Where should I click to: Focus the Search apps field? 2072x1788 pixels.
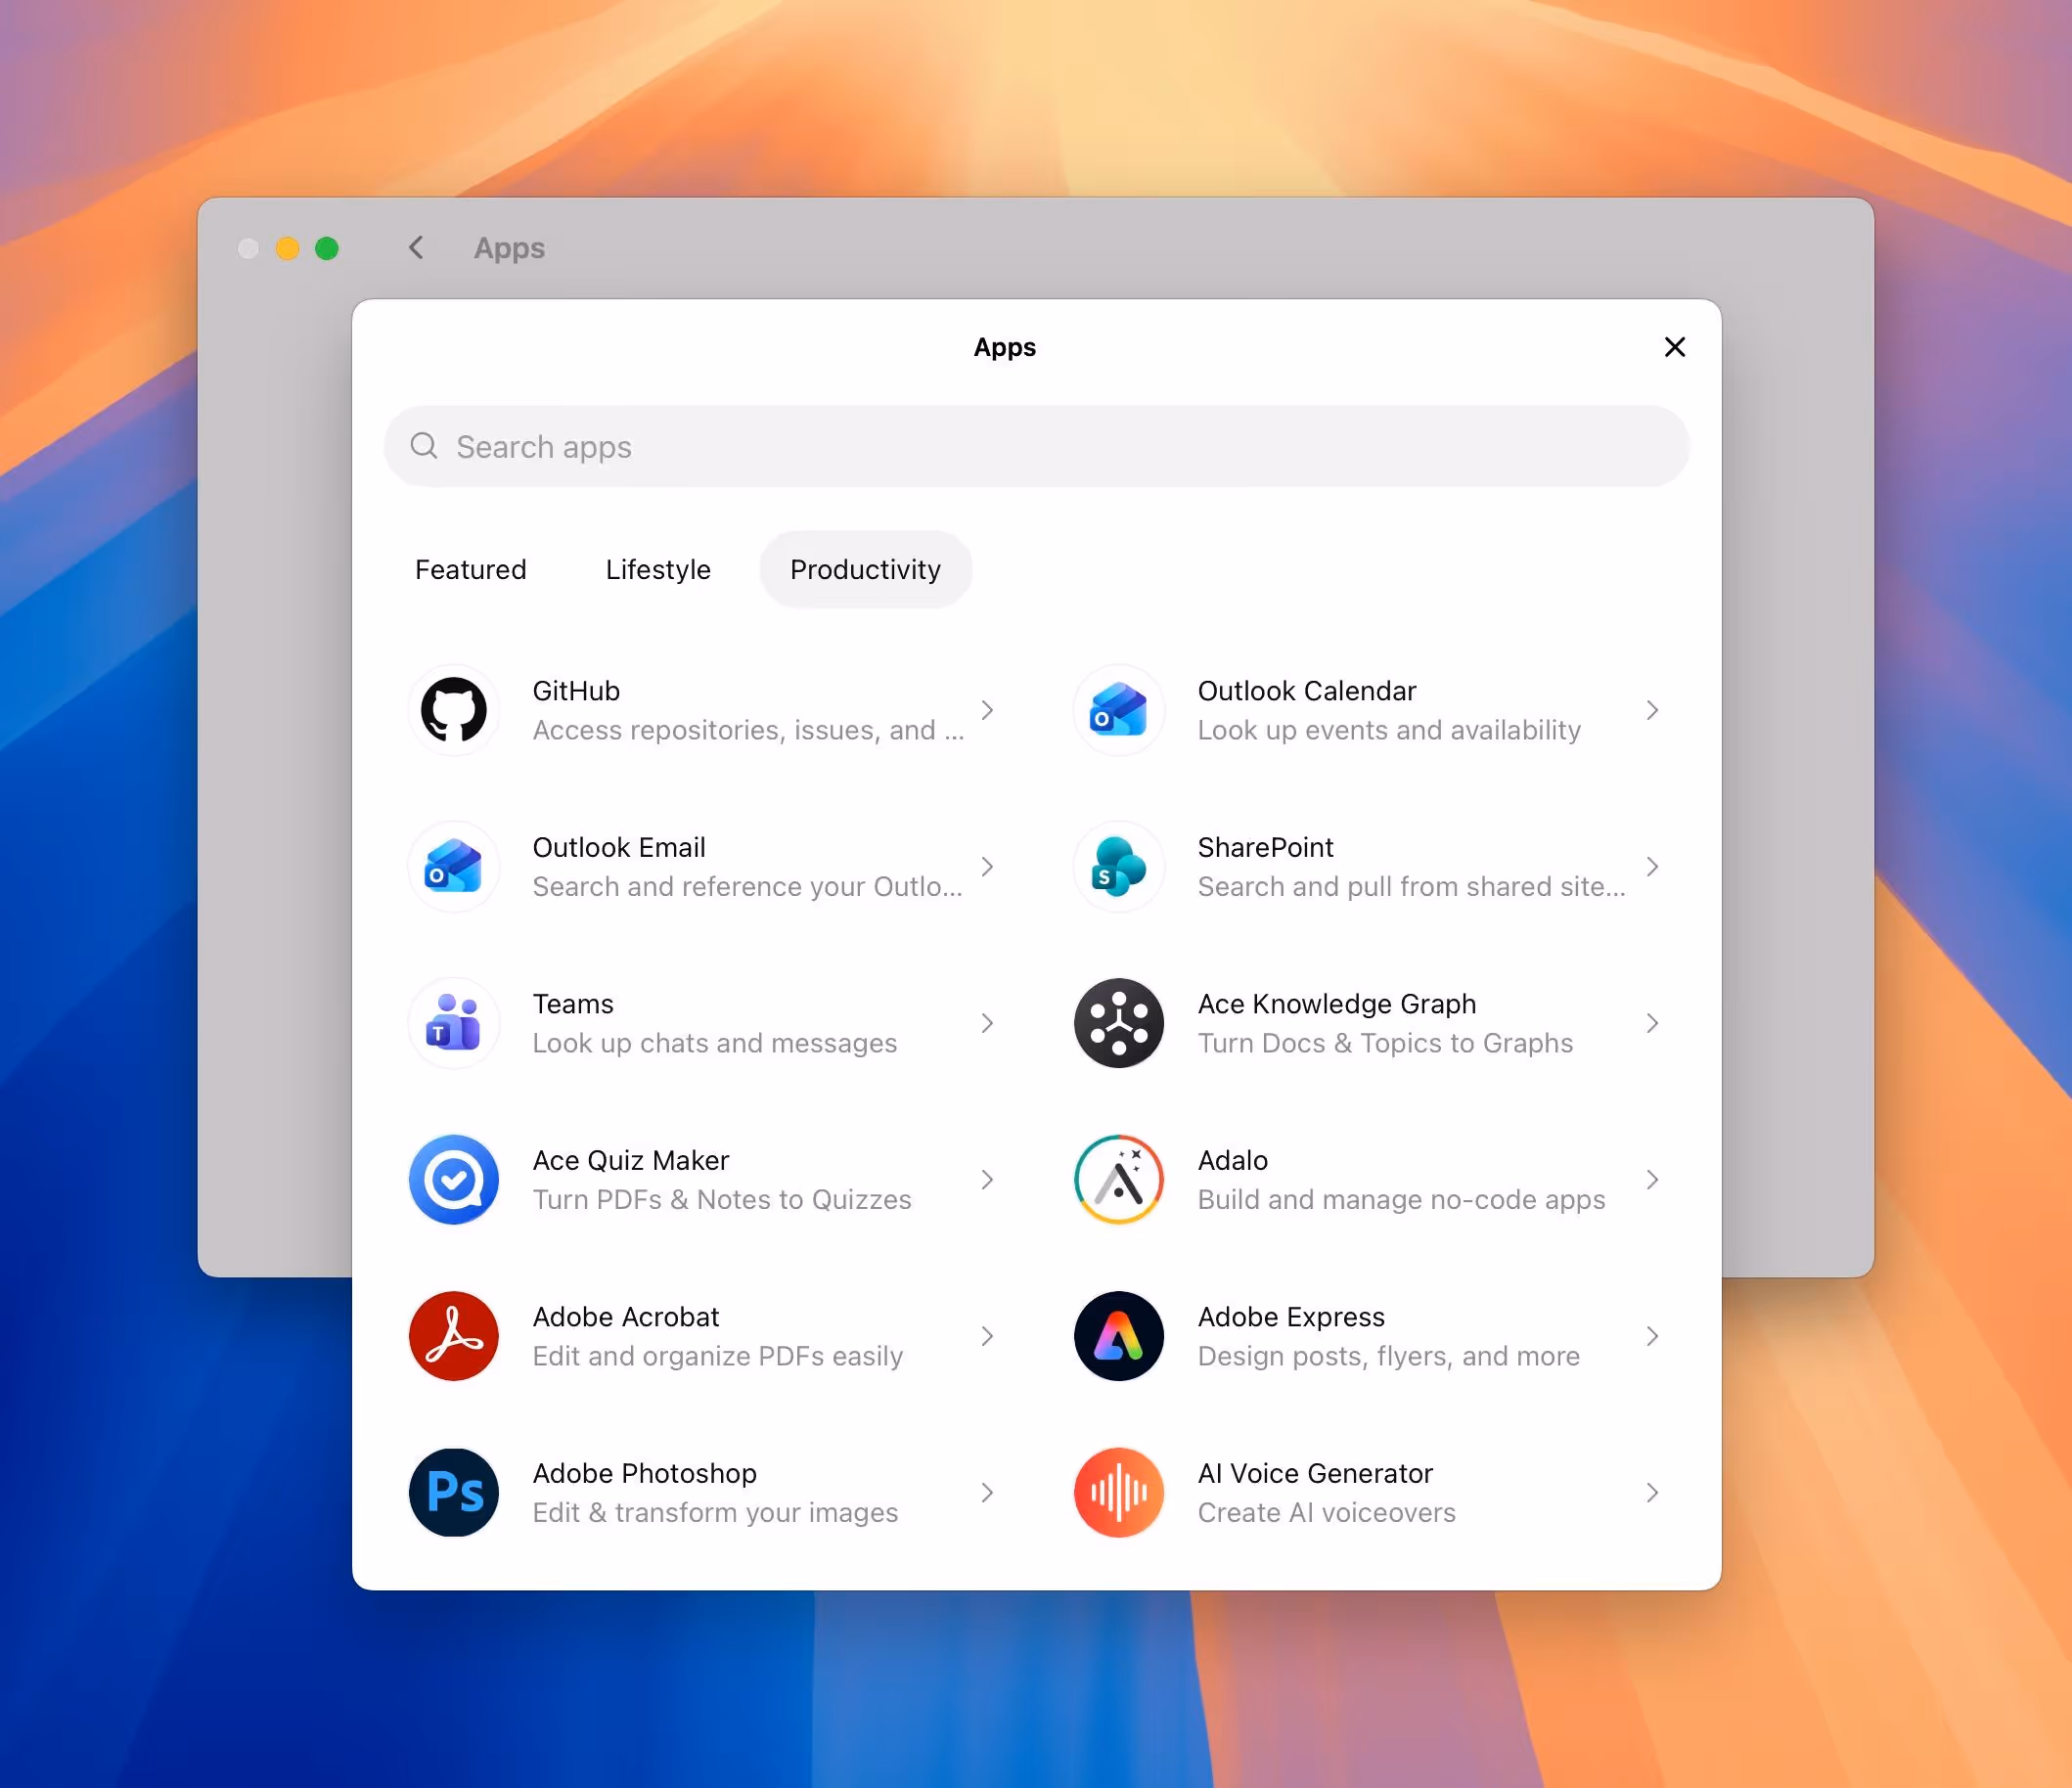click(x=1037, y=446)
